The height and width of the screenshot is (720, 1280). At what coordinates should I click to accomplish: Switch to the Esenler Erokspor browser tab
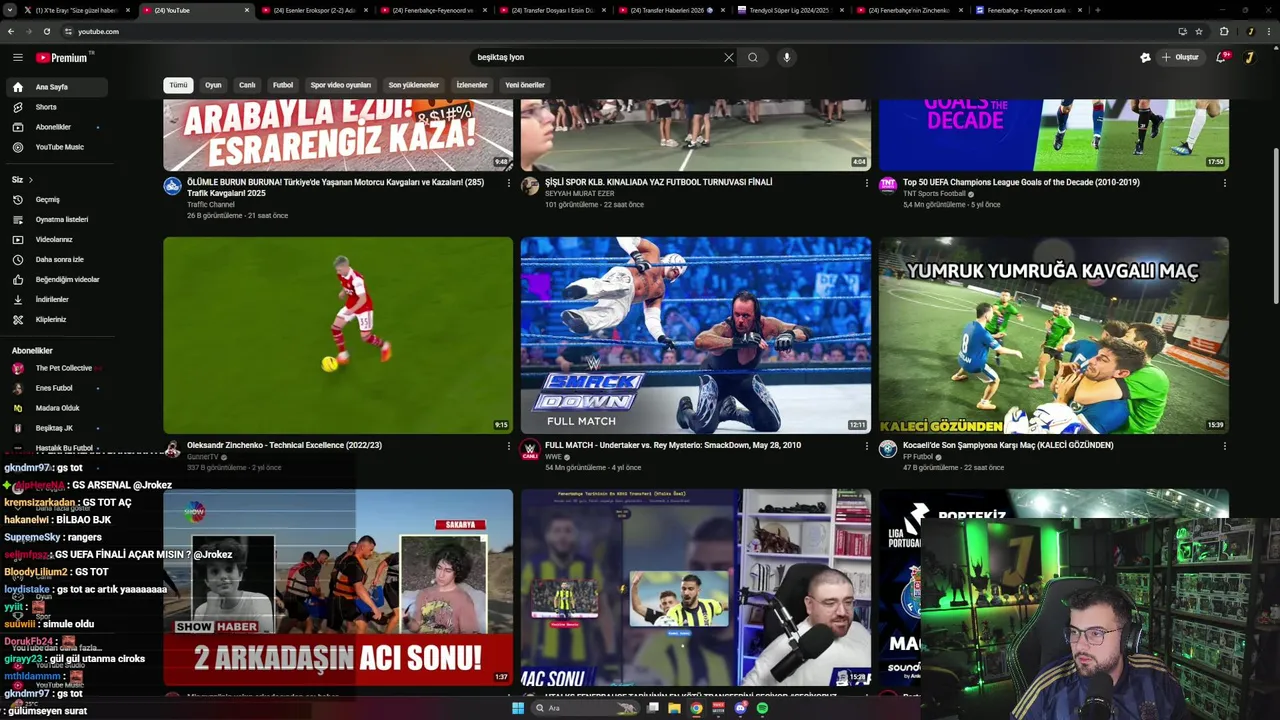[x=314, y=10]
